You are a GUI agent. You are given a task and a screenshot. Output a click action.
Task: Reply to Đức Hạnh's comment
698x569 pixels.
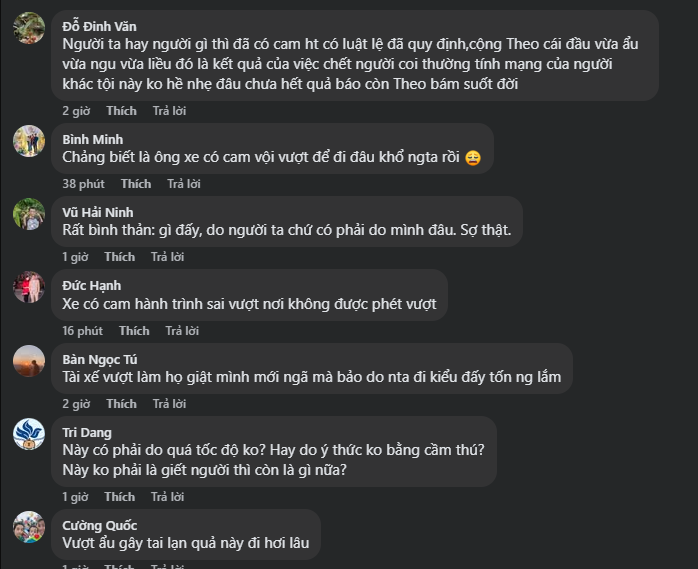click(182, 331)
